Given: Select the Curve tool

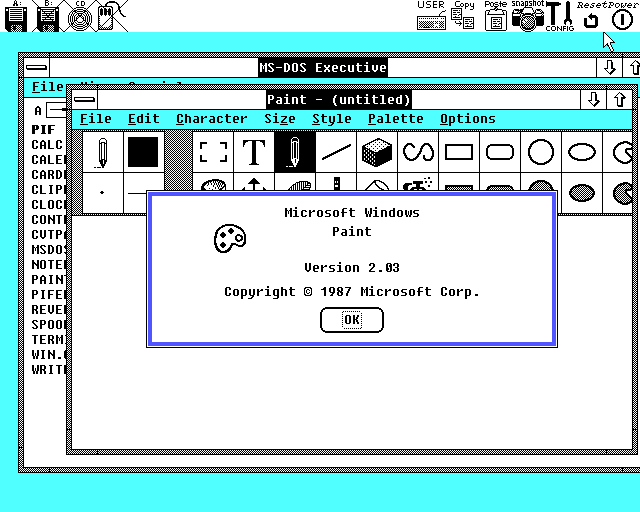Looking at the screenshot, I should tap(418, 152).
